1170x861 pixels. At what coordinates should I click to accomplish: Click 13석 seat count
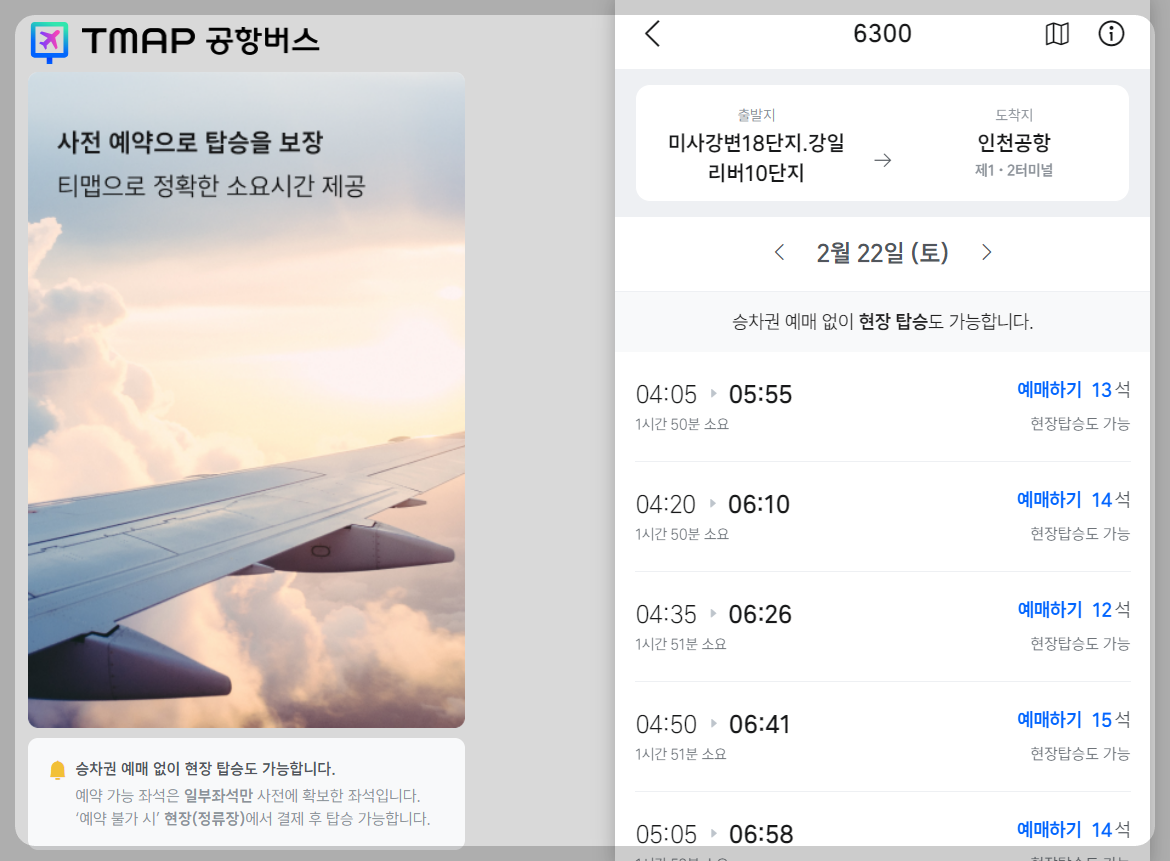coord(1111,389)
